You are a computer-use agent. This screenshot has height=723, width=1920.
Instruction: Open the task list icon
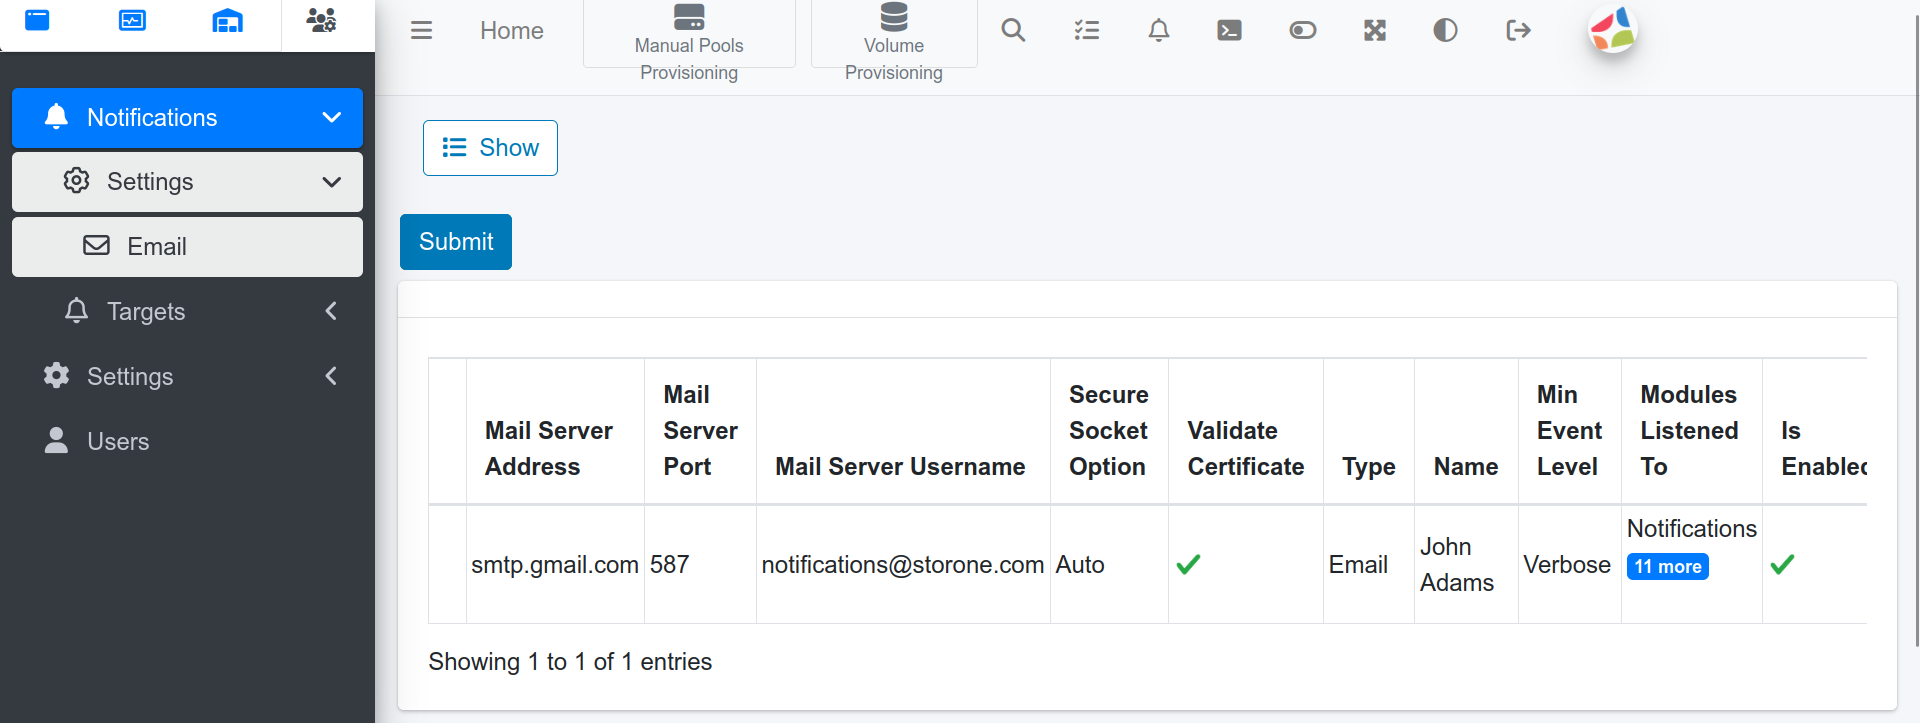(x=1086, y=31)
